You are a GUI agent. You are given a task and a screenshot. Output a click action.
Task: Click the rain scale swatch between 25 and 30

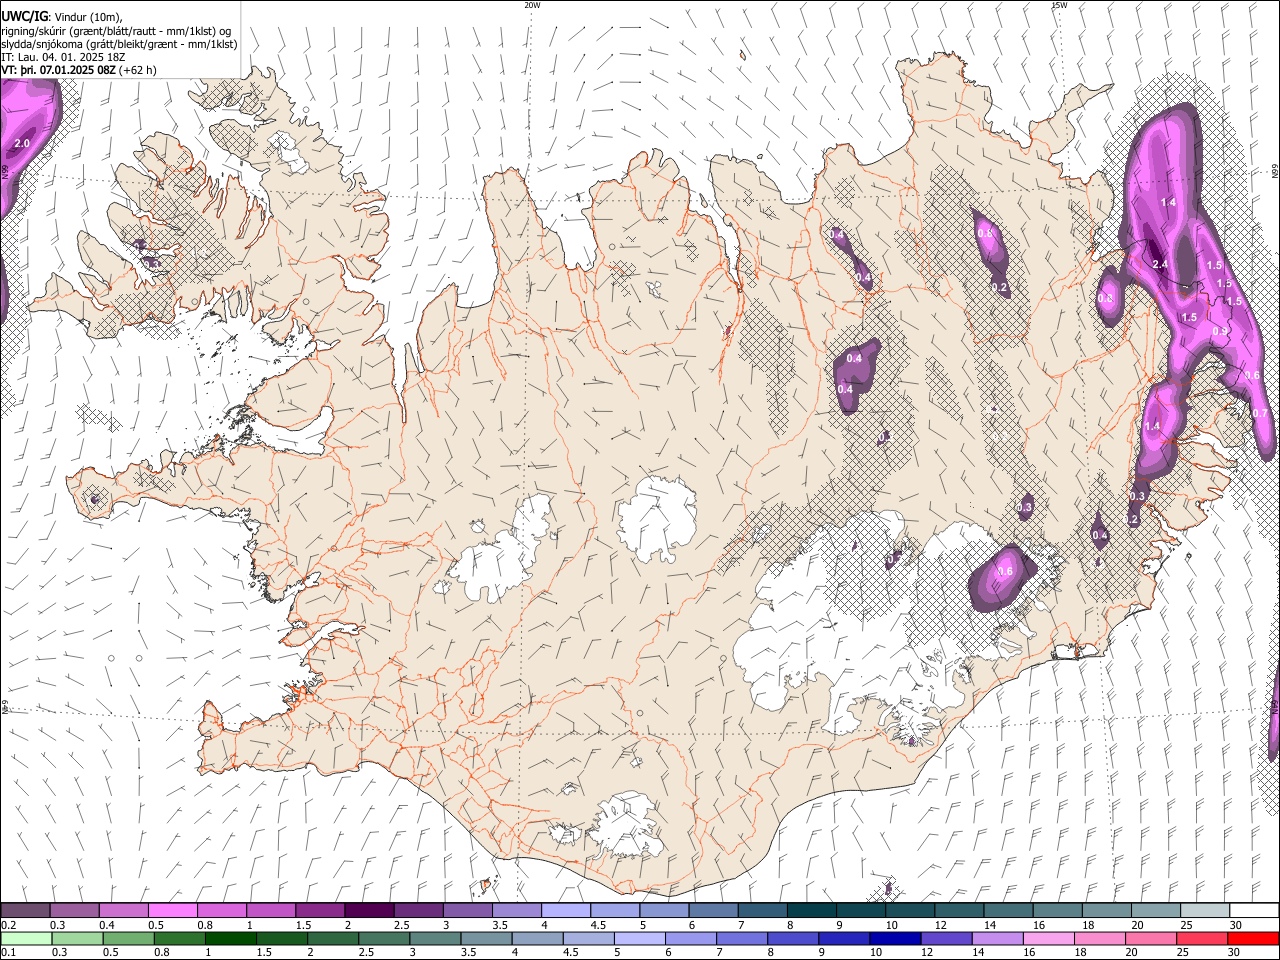click(1202, 938)
